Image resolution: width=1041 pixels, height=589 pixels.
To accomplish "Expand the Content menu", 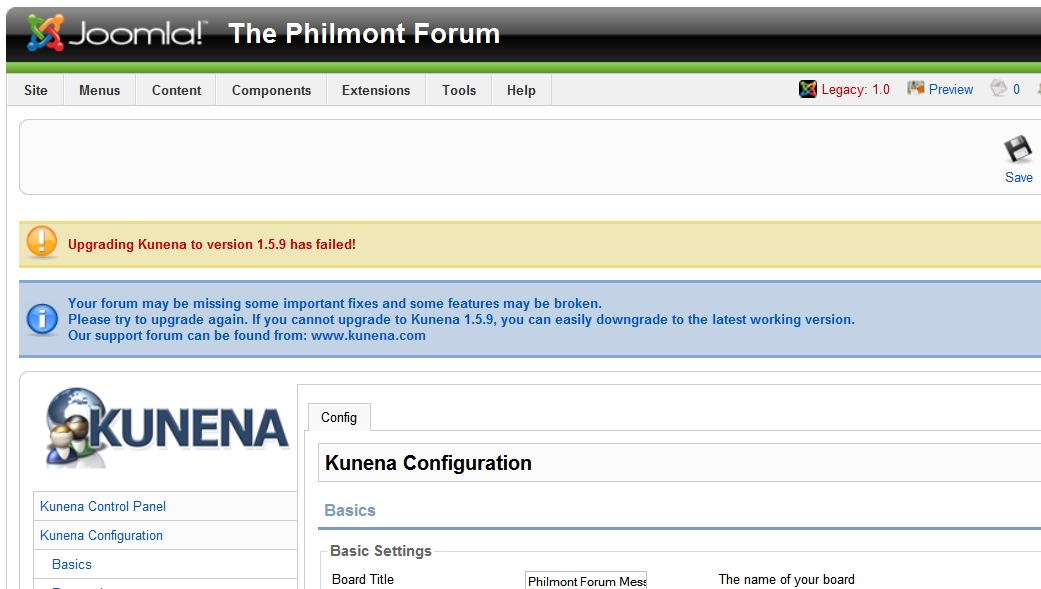I will point(176,90).
